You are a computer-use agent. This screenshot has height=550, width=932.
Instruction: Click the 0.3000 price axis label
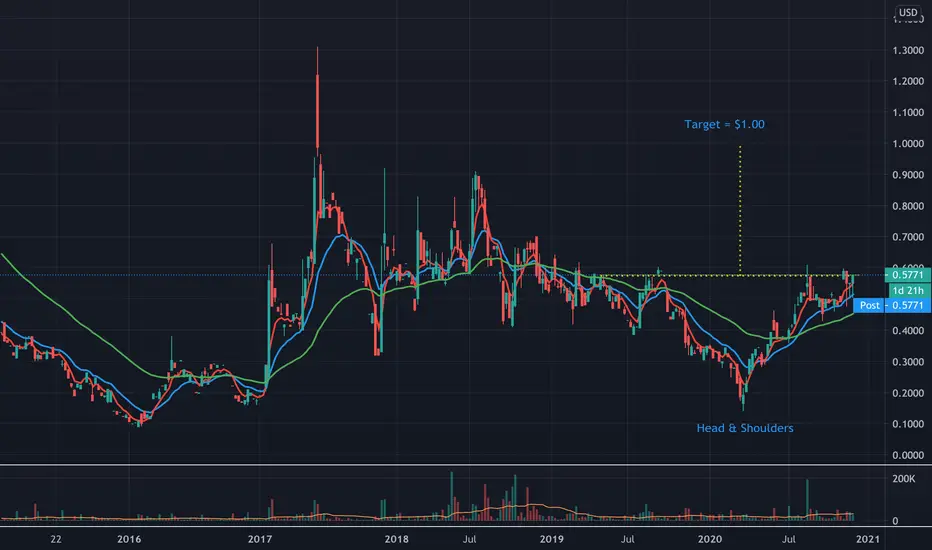[x=908, y=362]
